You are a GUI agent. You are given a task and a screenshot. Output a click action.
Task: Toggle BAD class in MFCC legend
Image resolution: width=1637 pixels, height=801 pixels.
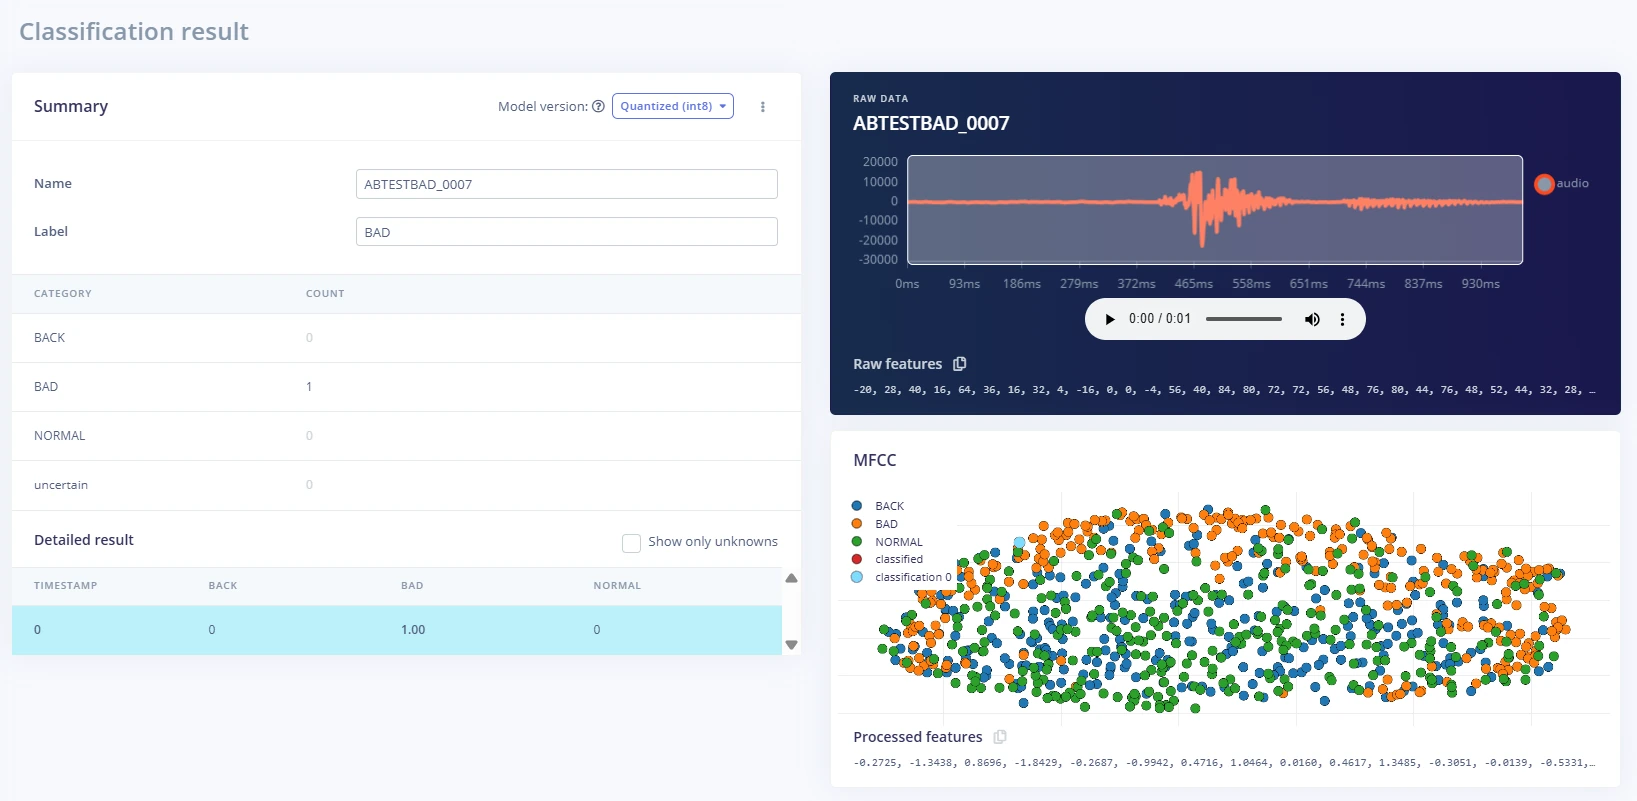pos(875,524)
